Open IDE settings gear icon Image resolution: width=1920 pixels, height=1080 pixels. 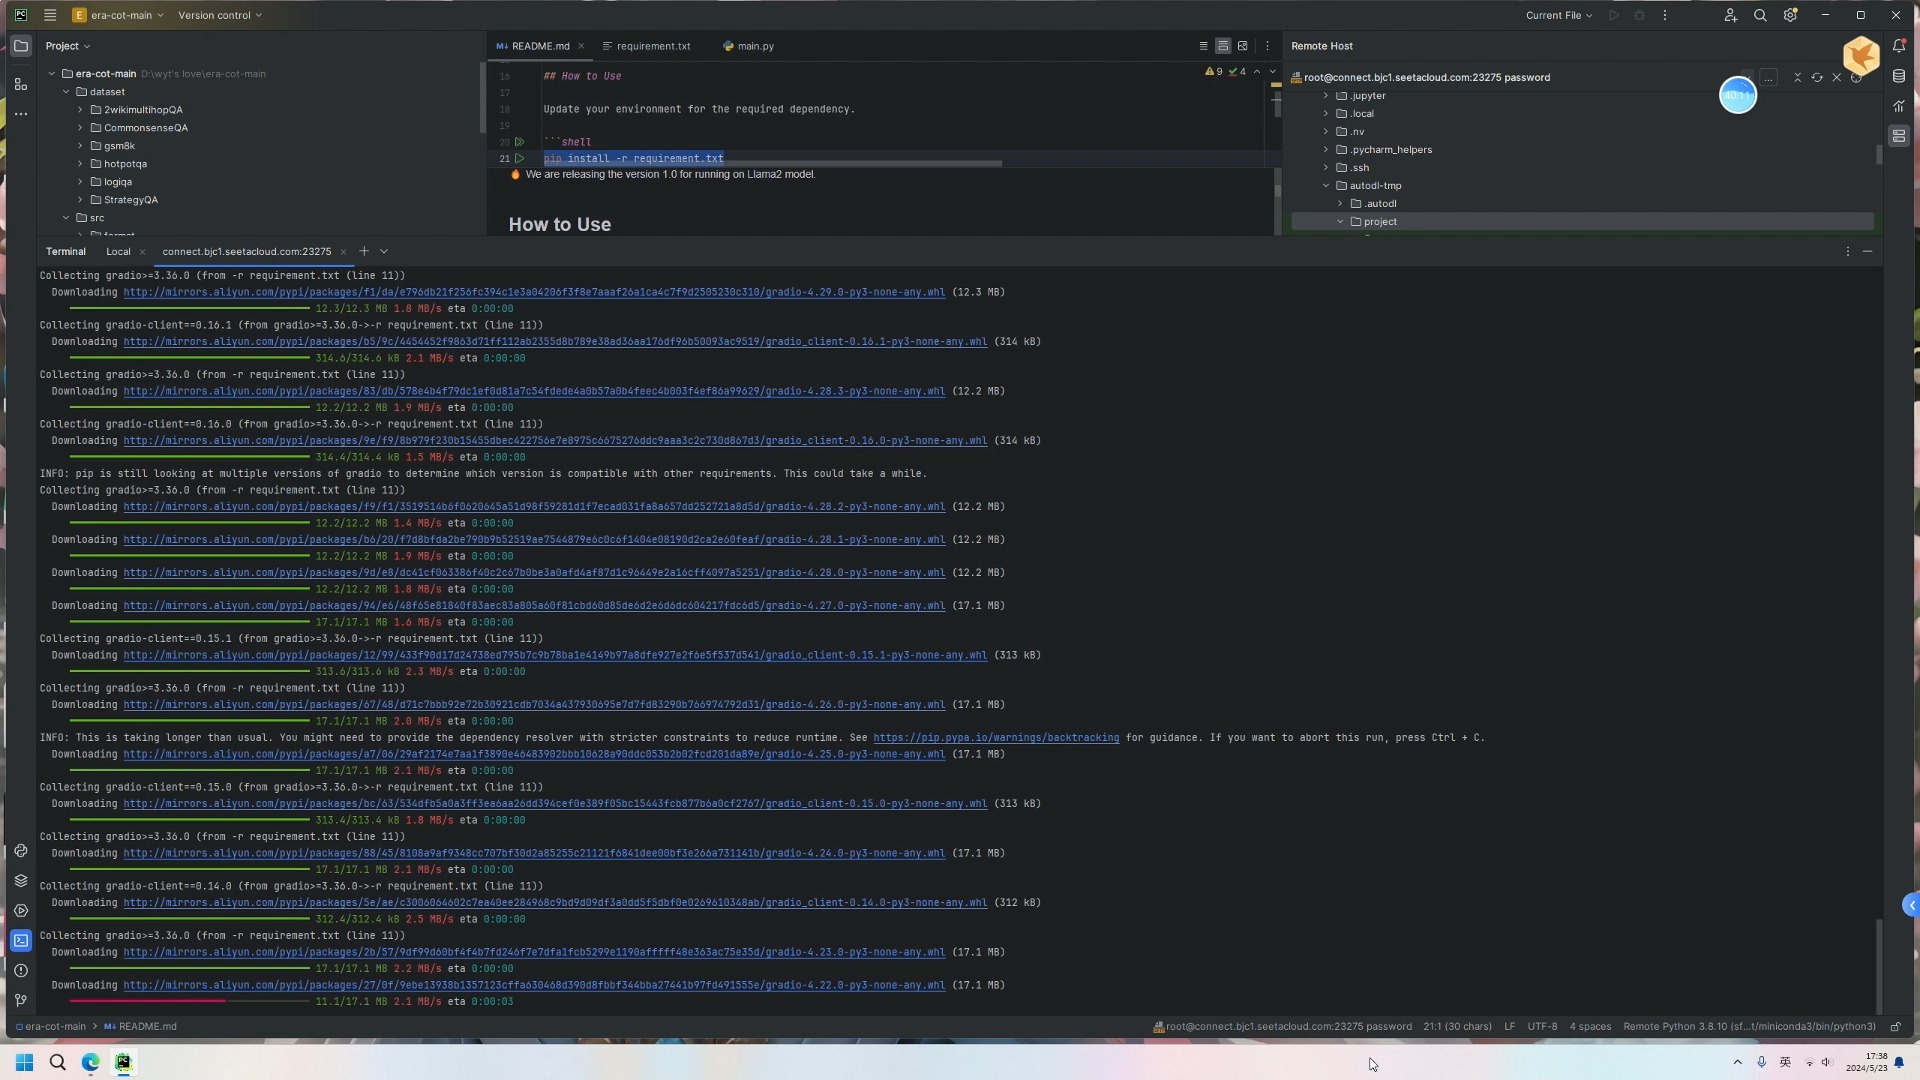(x=1790, y=15)
